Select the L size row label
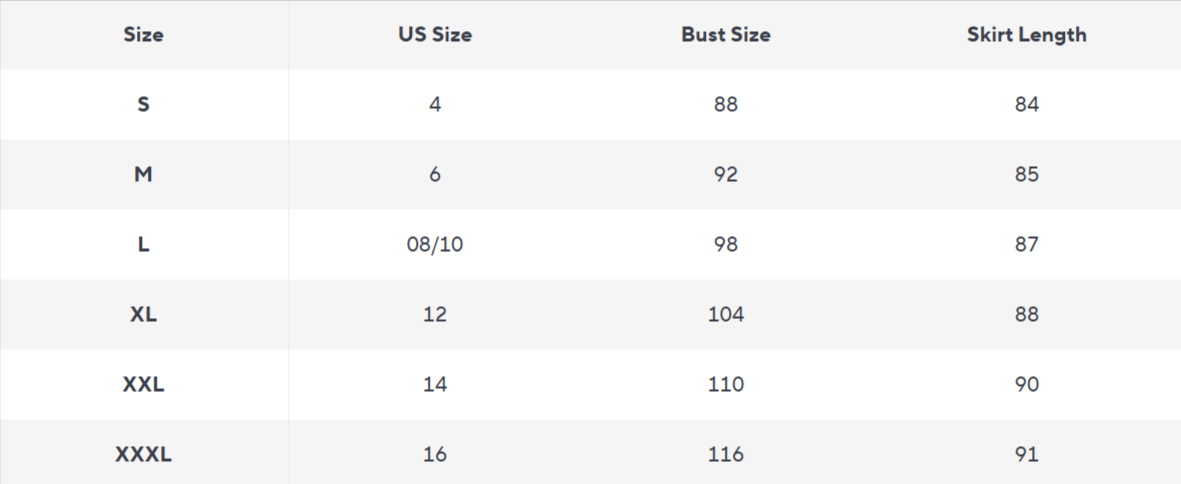This screenshot has height=484, width=1181. [144, 244]
